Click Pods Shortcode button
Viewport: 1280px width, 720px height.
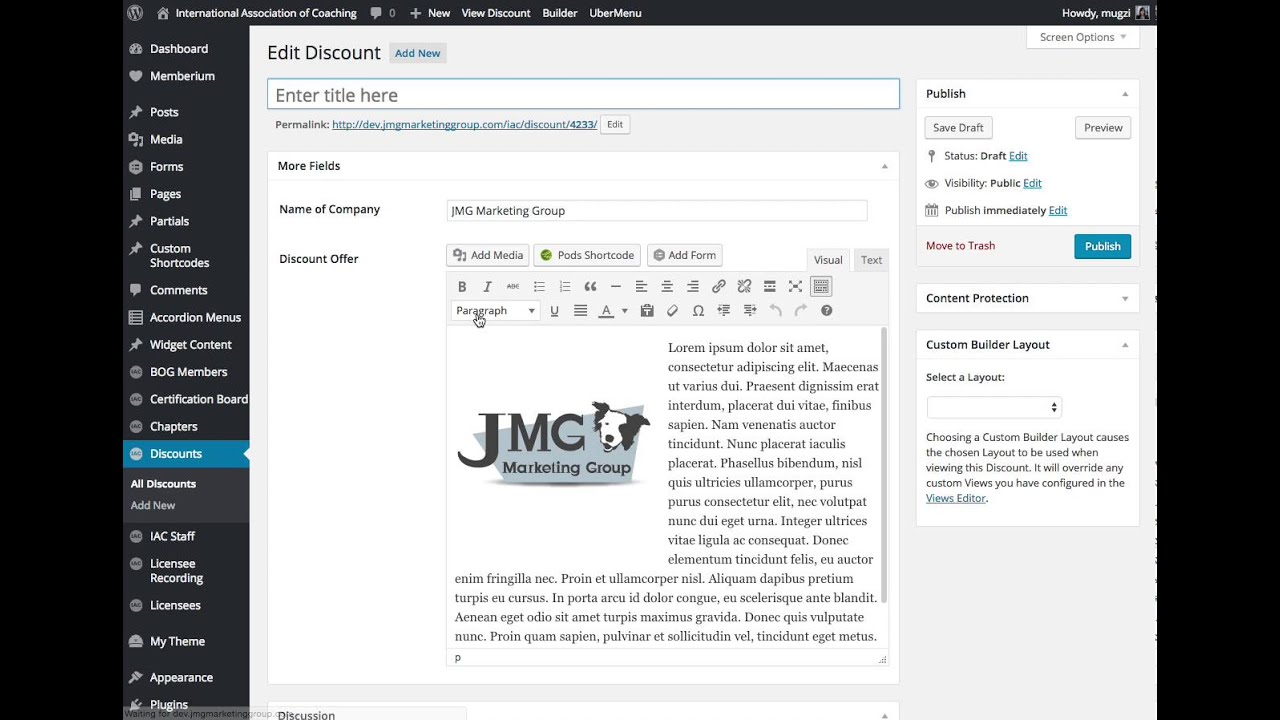[x=587, y=255]
